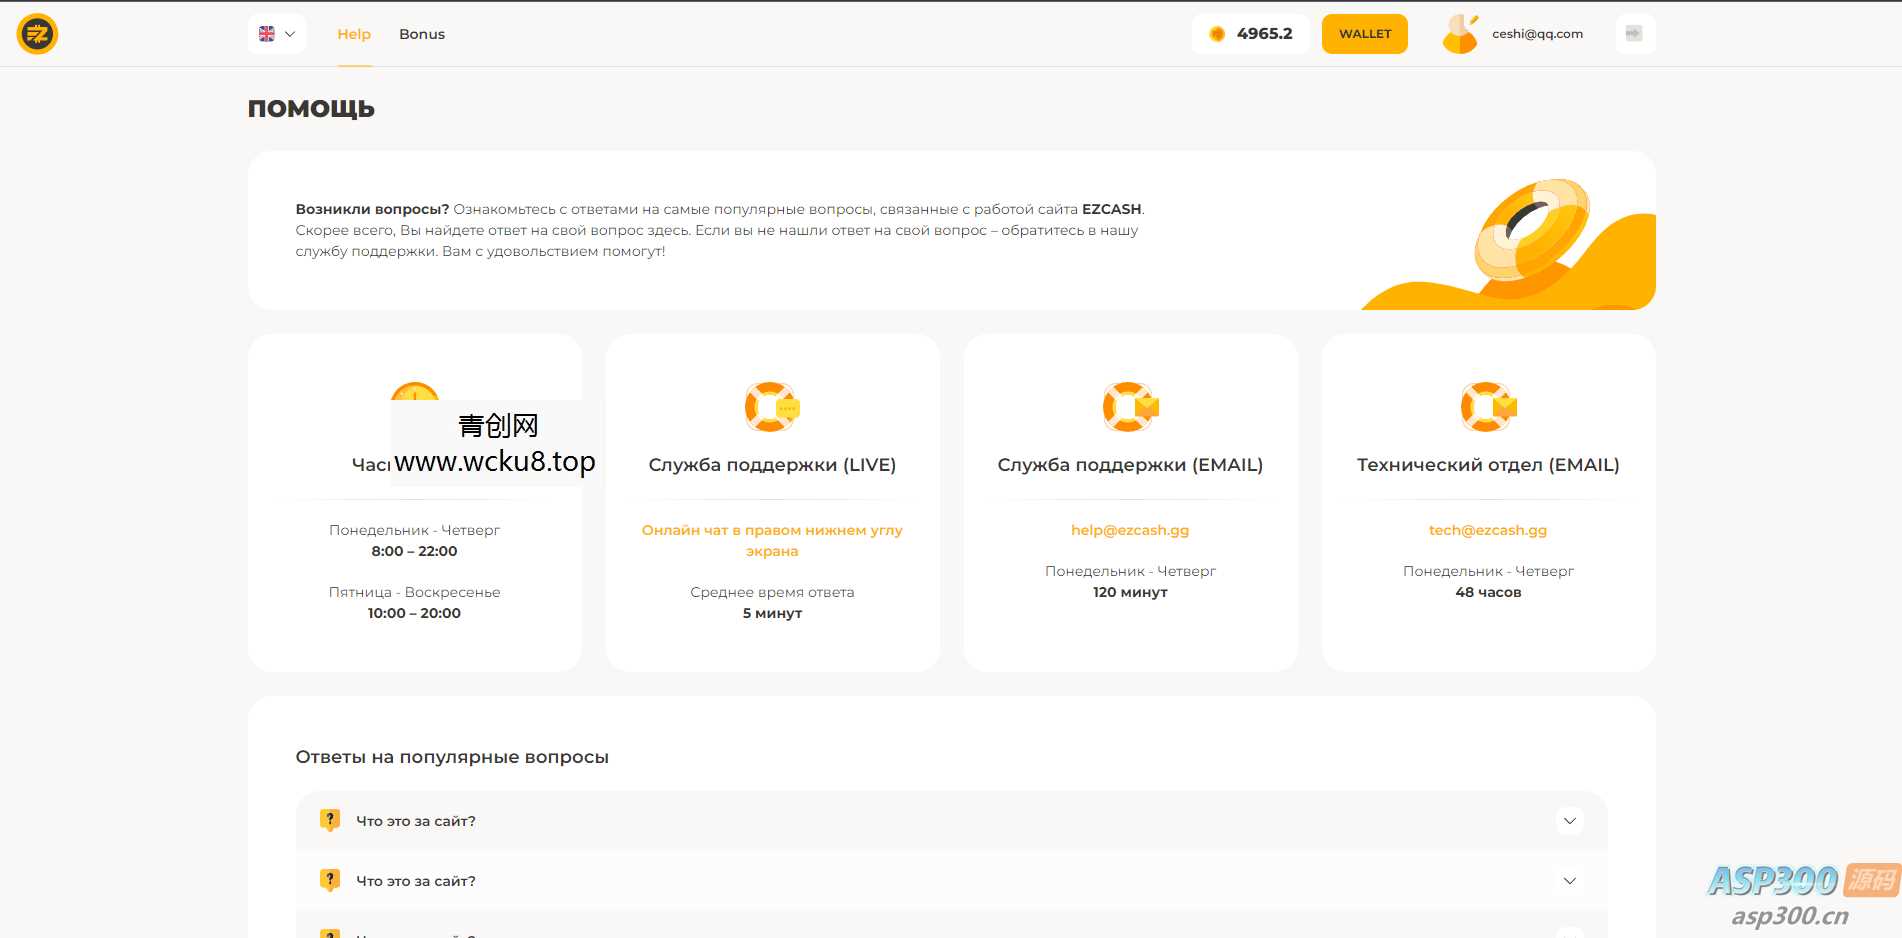Click the help@ezcash.gg email link
The width and height of the screenshot is (1902, 938).
(1130, 530)
